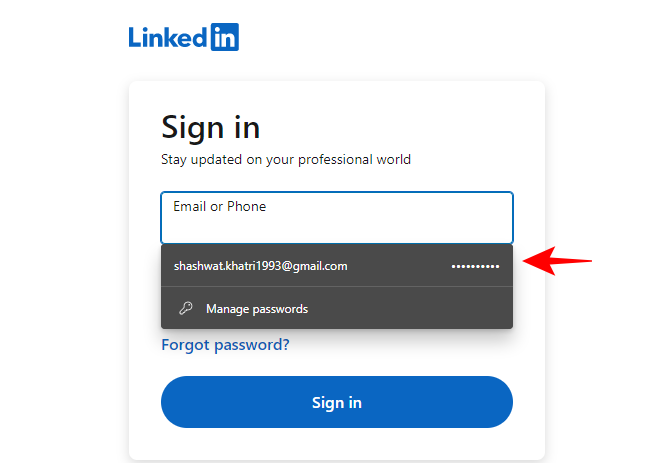This screenshot has height=463, width=650.
Task: Click the masked password dots in suggestion
Action: tap(475, 266)
